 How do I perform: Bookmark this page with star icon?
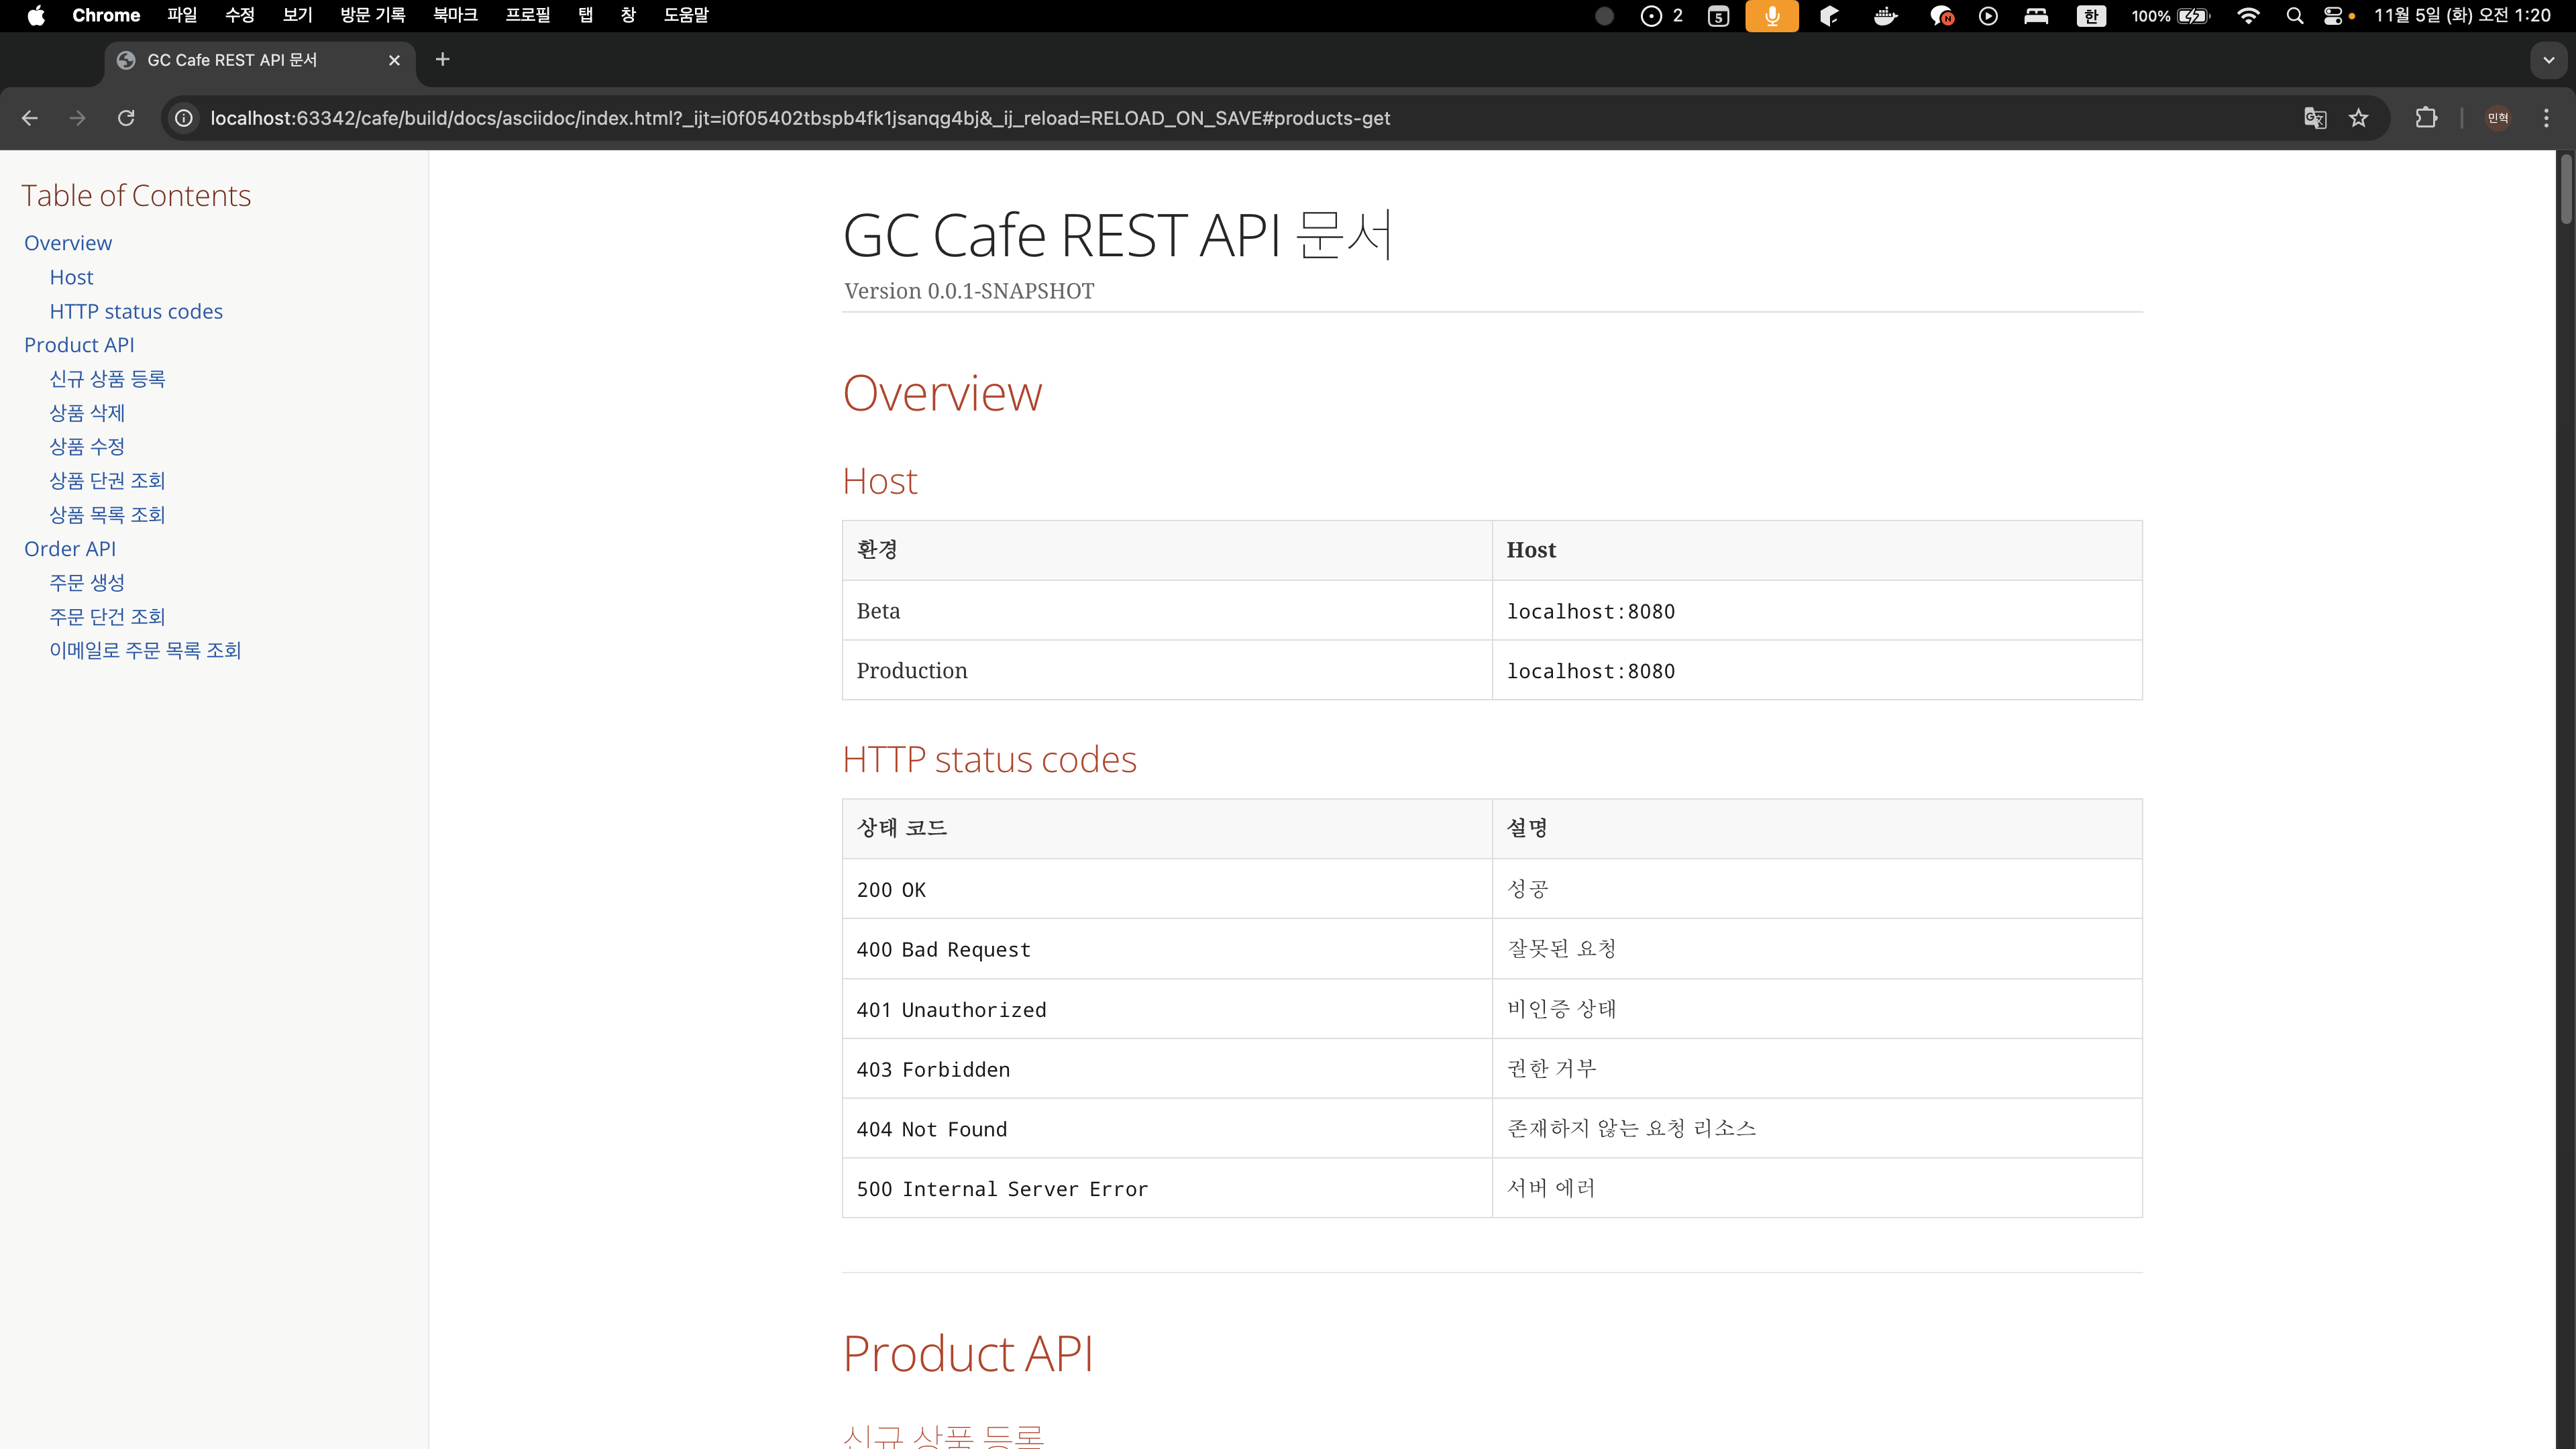[x=2359, y=118]
